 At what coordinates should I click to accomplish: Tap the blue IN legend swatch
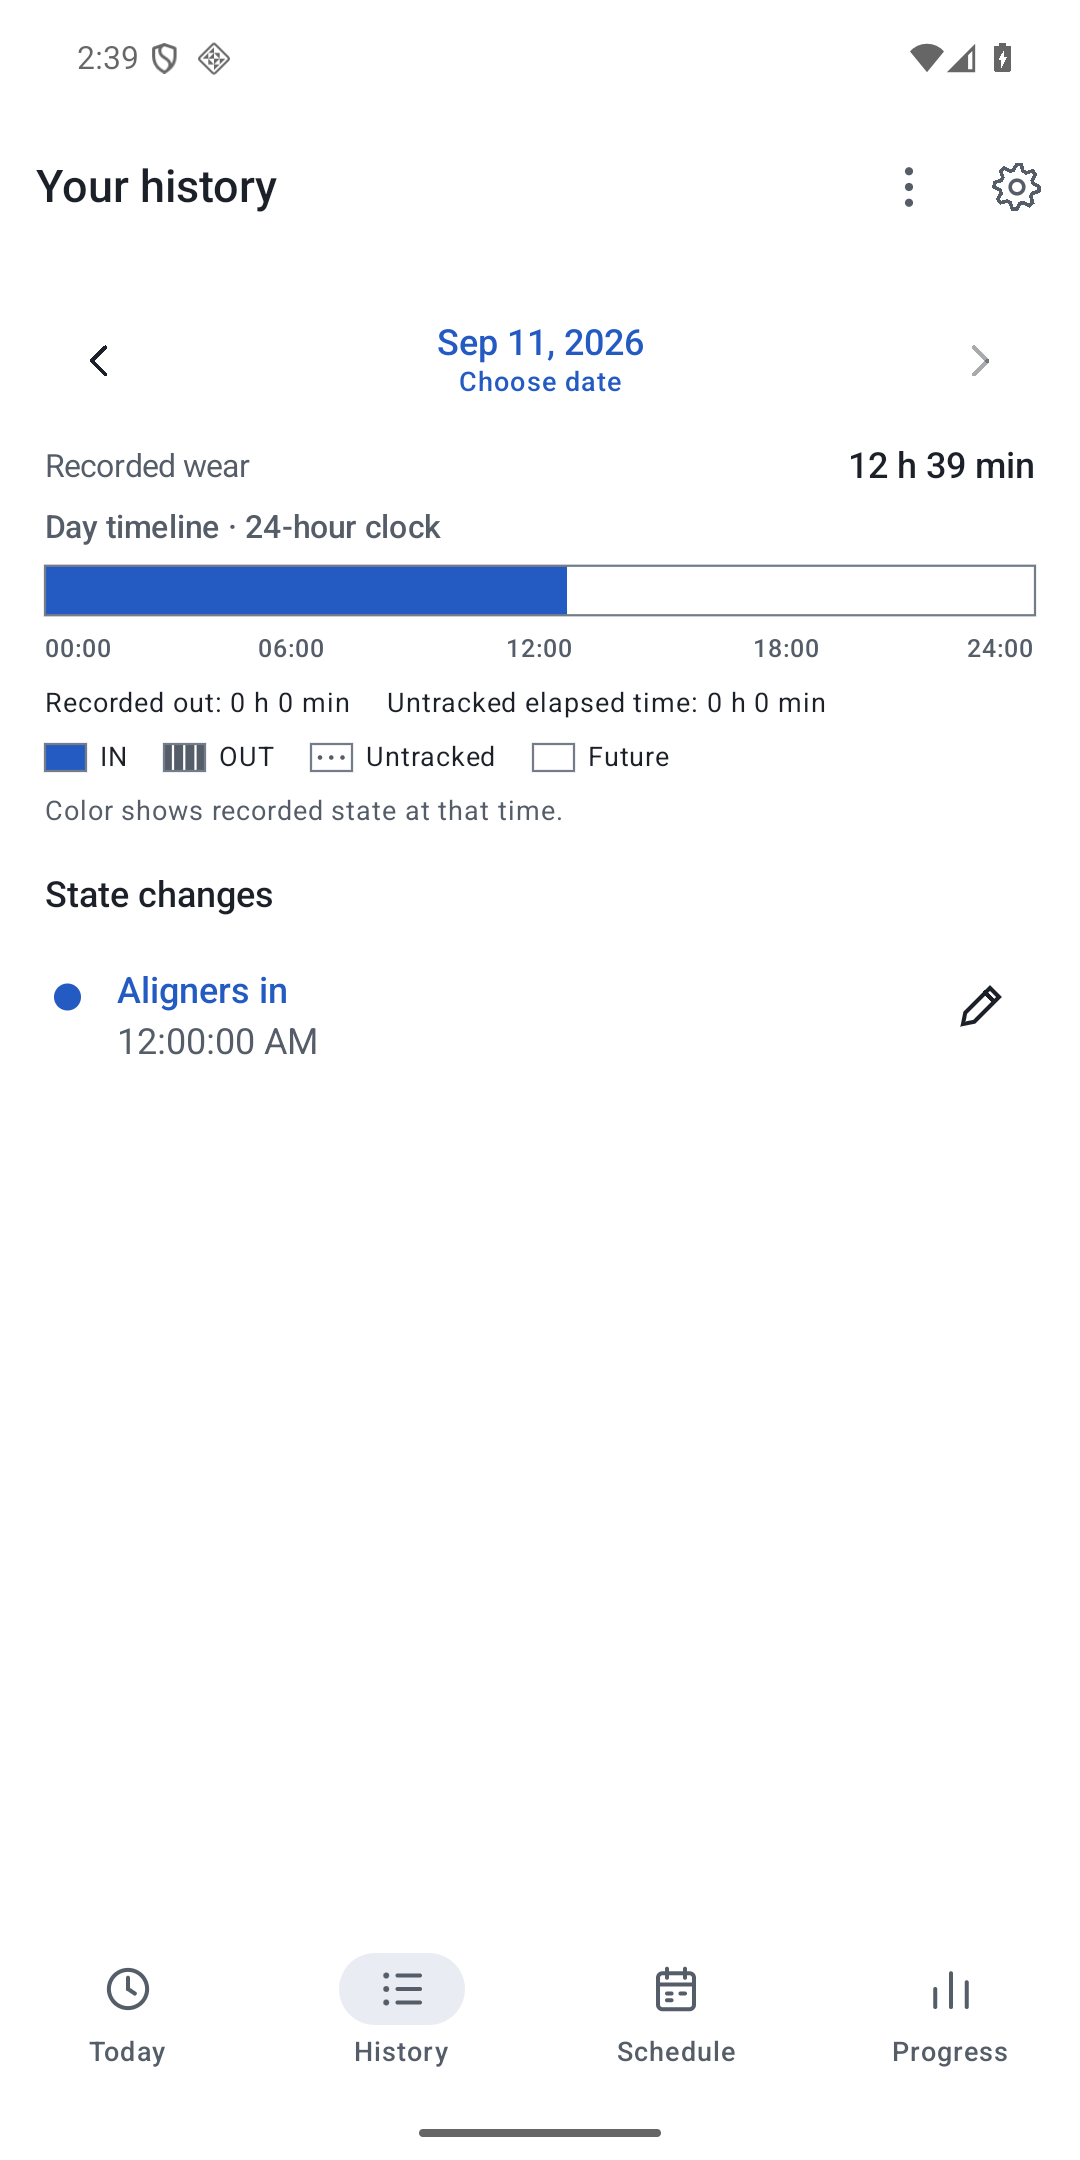point(66,758)
